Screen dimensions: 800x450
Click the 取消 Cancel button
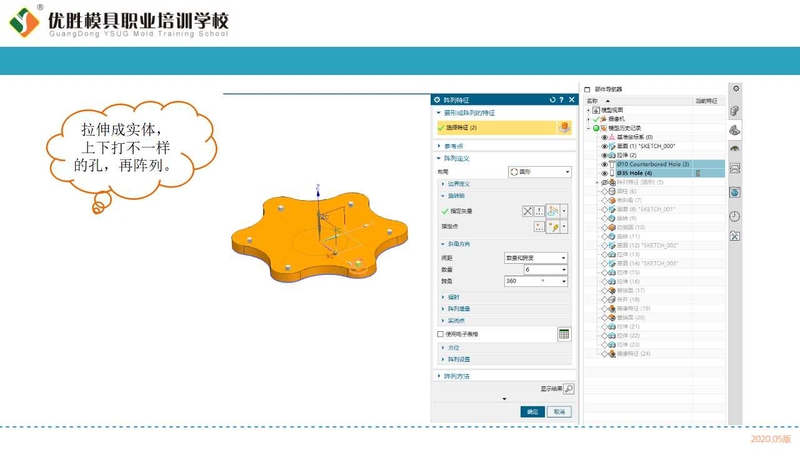pyautogui.click(x=559, y=411)
